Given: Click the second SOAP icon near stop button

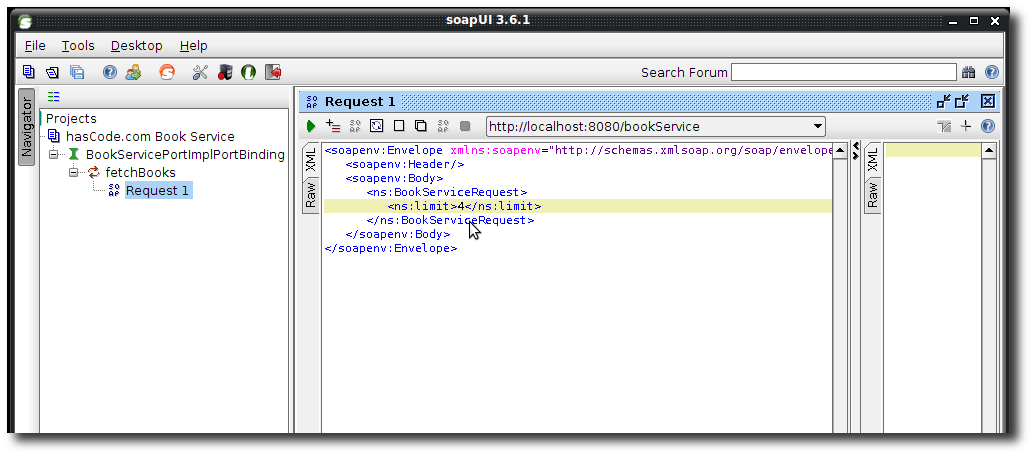Looking at the screenshot, I should (x=443, y=126).
